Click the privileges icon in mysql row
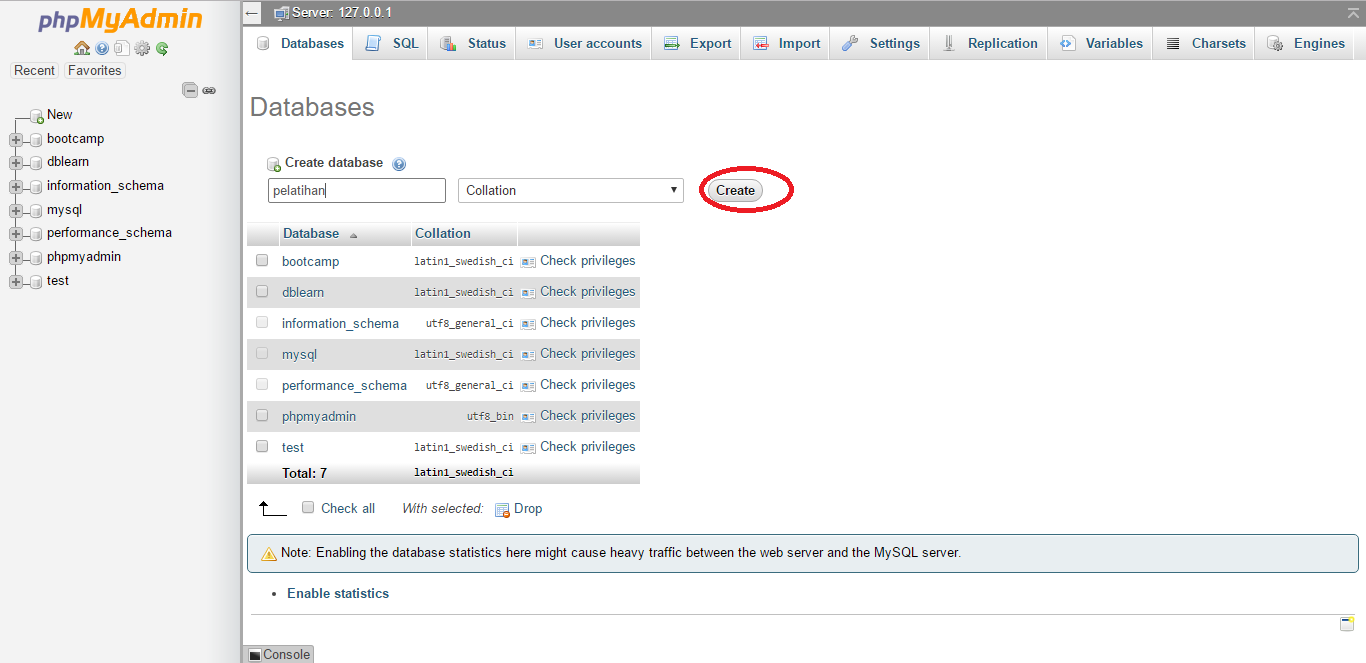 tap(528, 355)
